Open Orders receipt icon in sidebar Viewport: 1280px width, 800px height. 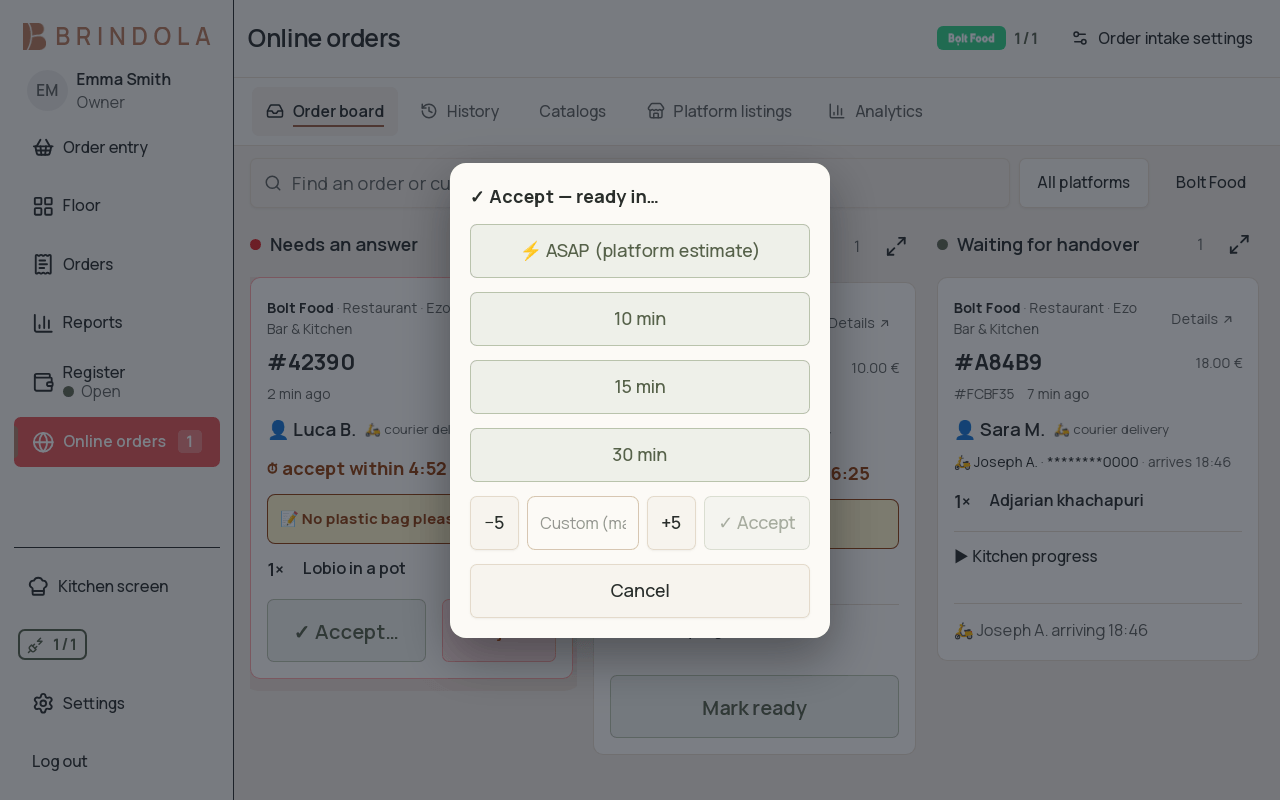coord(43,264)
